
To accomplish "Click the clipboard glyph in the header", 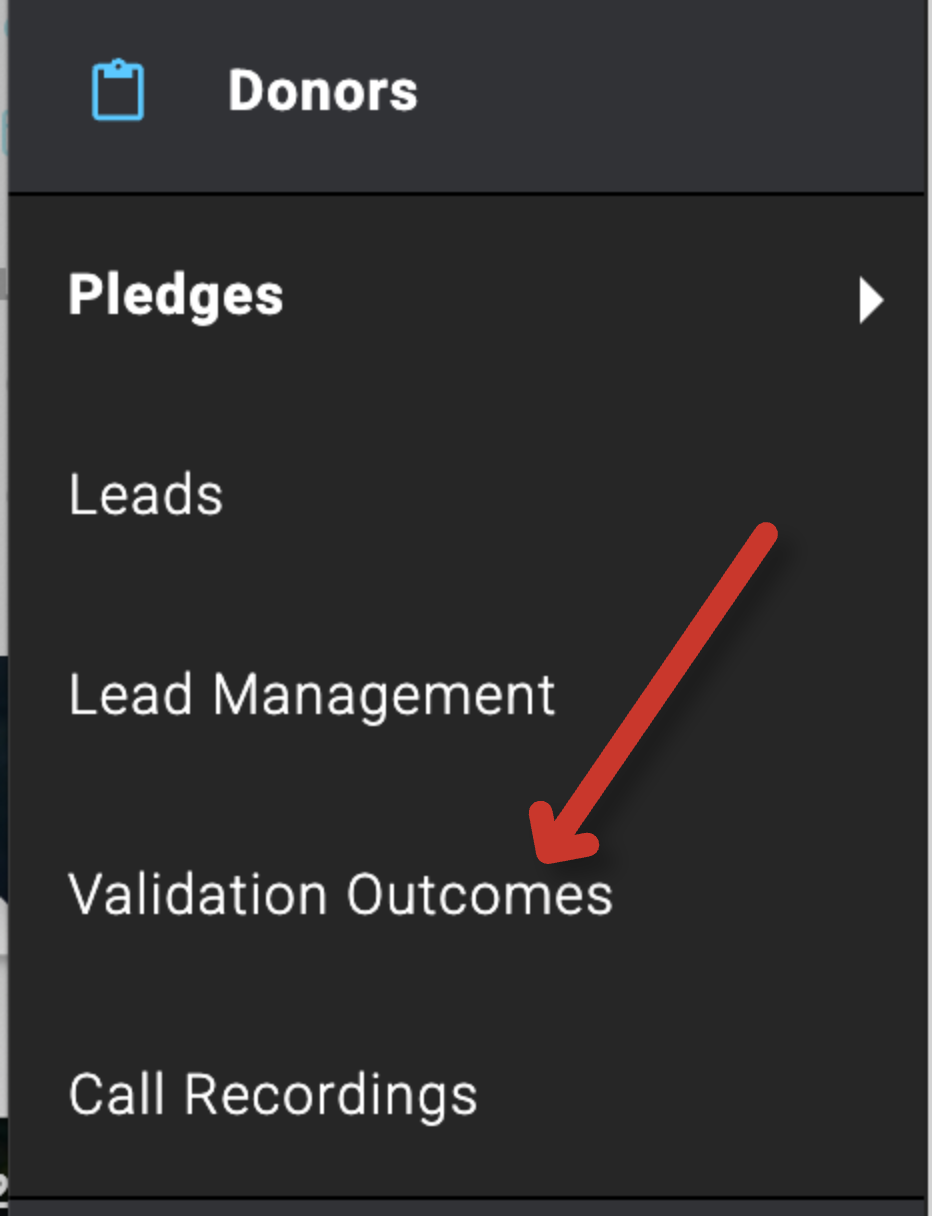I will click(x=119, y=91).
